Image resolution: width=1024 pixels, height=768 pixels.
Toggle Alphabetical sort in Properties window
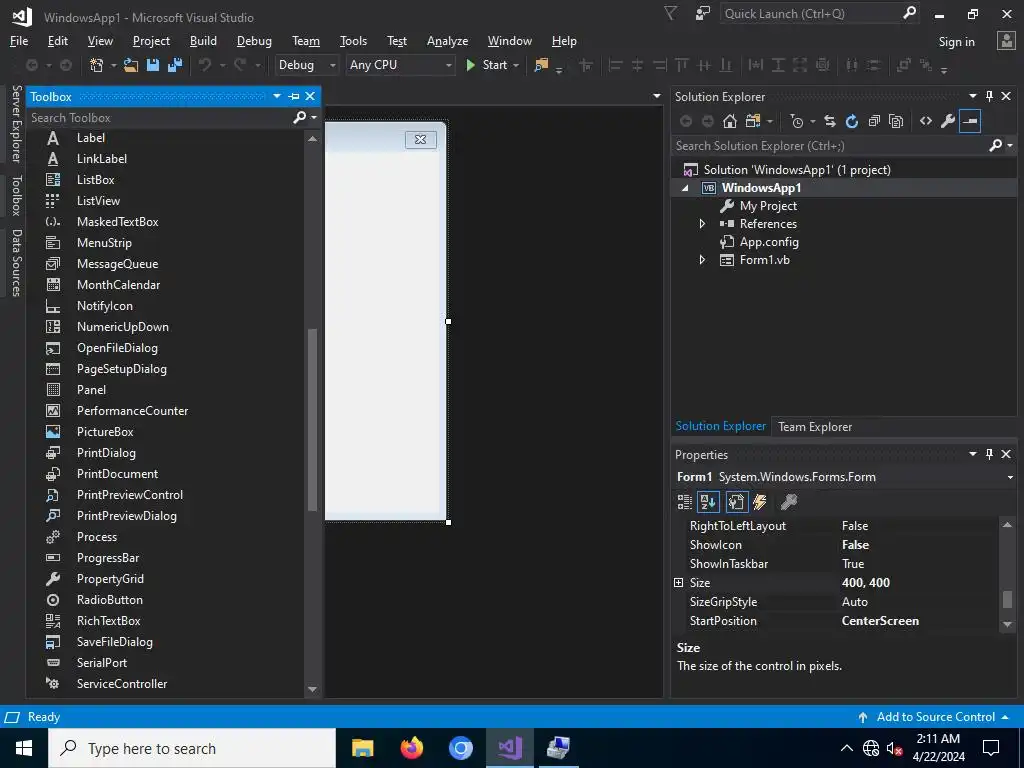(x=709, y=502)
